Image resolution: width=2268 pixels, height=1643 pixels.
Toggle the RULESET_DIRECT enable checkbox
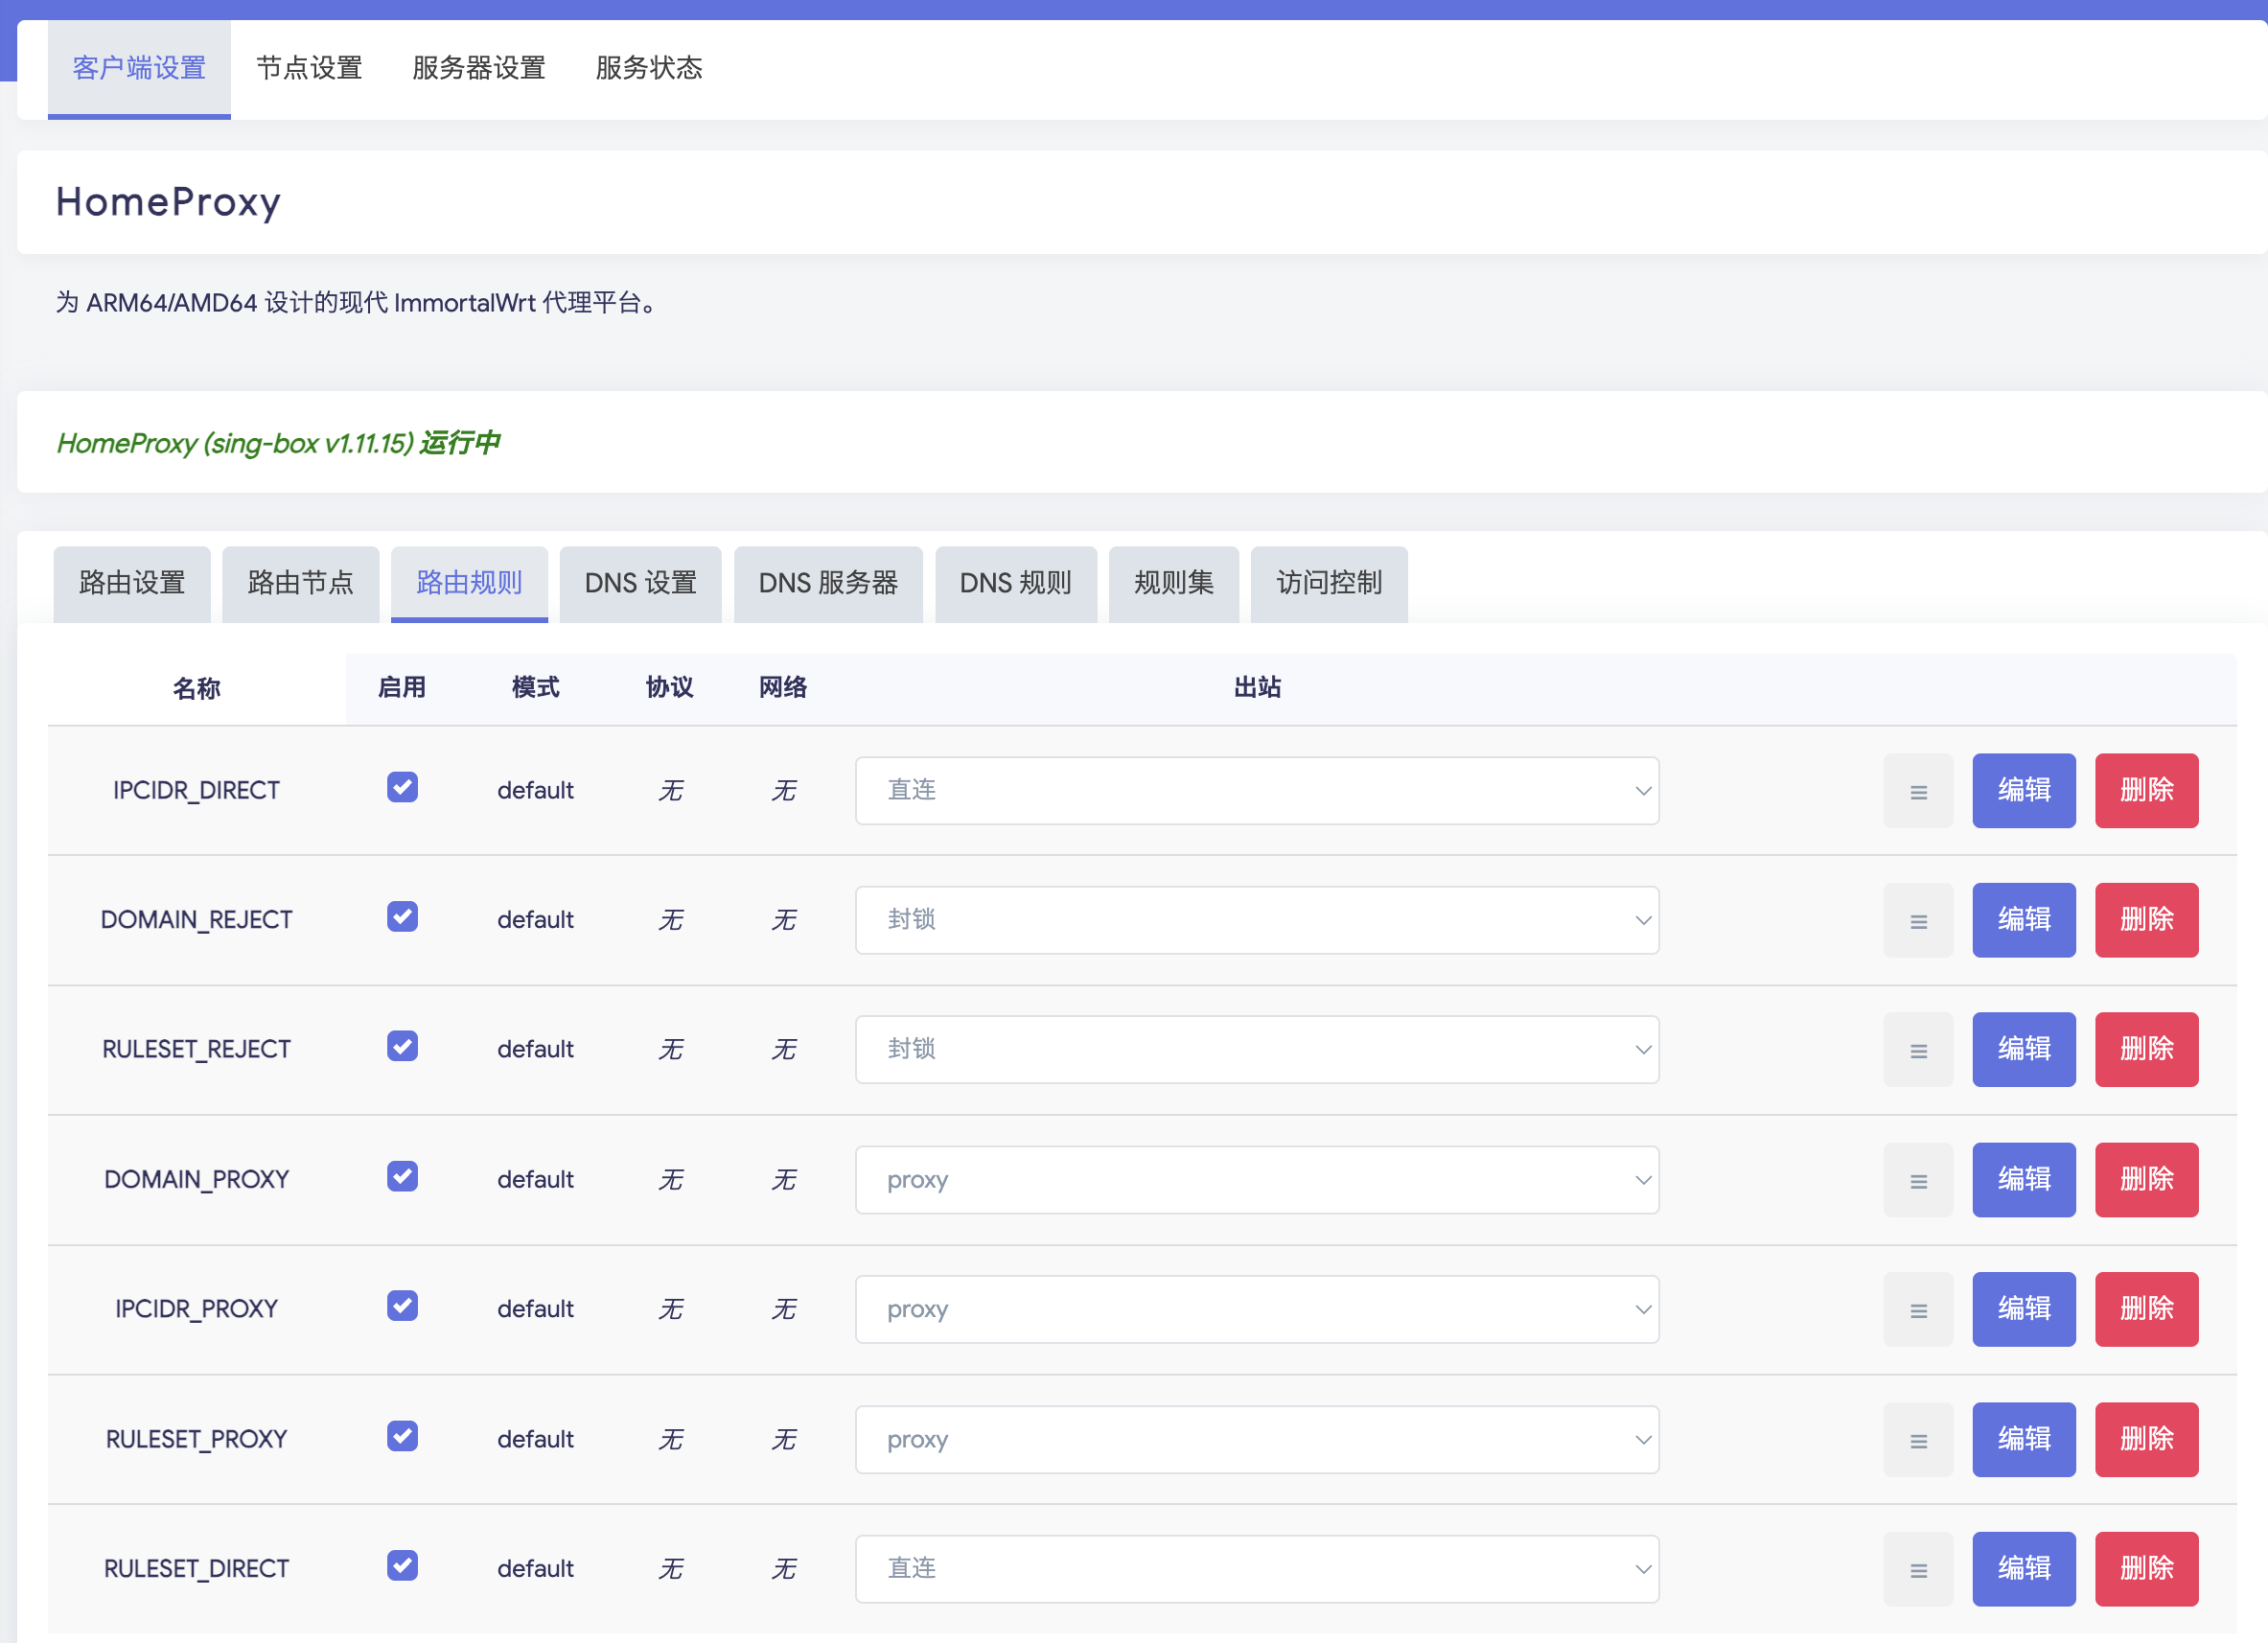pos(402,1566)
